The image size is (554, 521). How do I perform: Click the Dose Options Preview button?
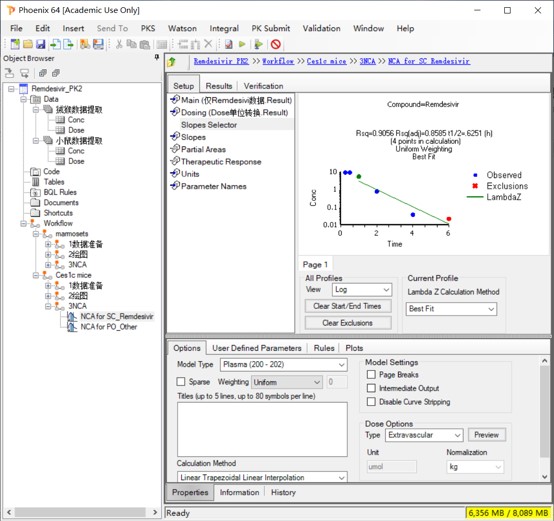click(x=487, y=435)
